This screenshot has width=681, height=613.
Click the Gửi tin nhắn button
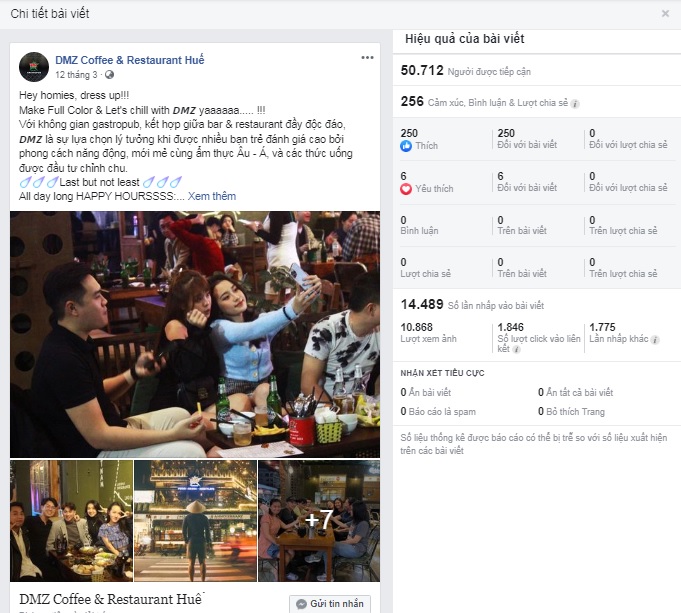pyautogui.click(x=330, y=604)
